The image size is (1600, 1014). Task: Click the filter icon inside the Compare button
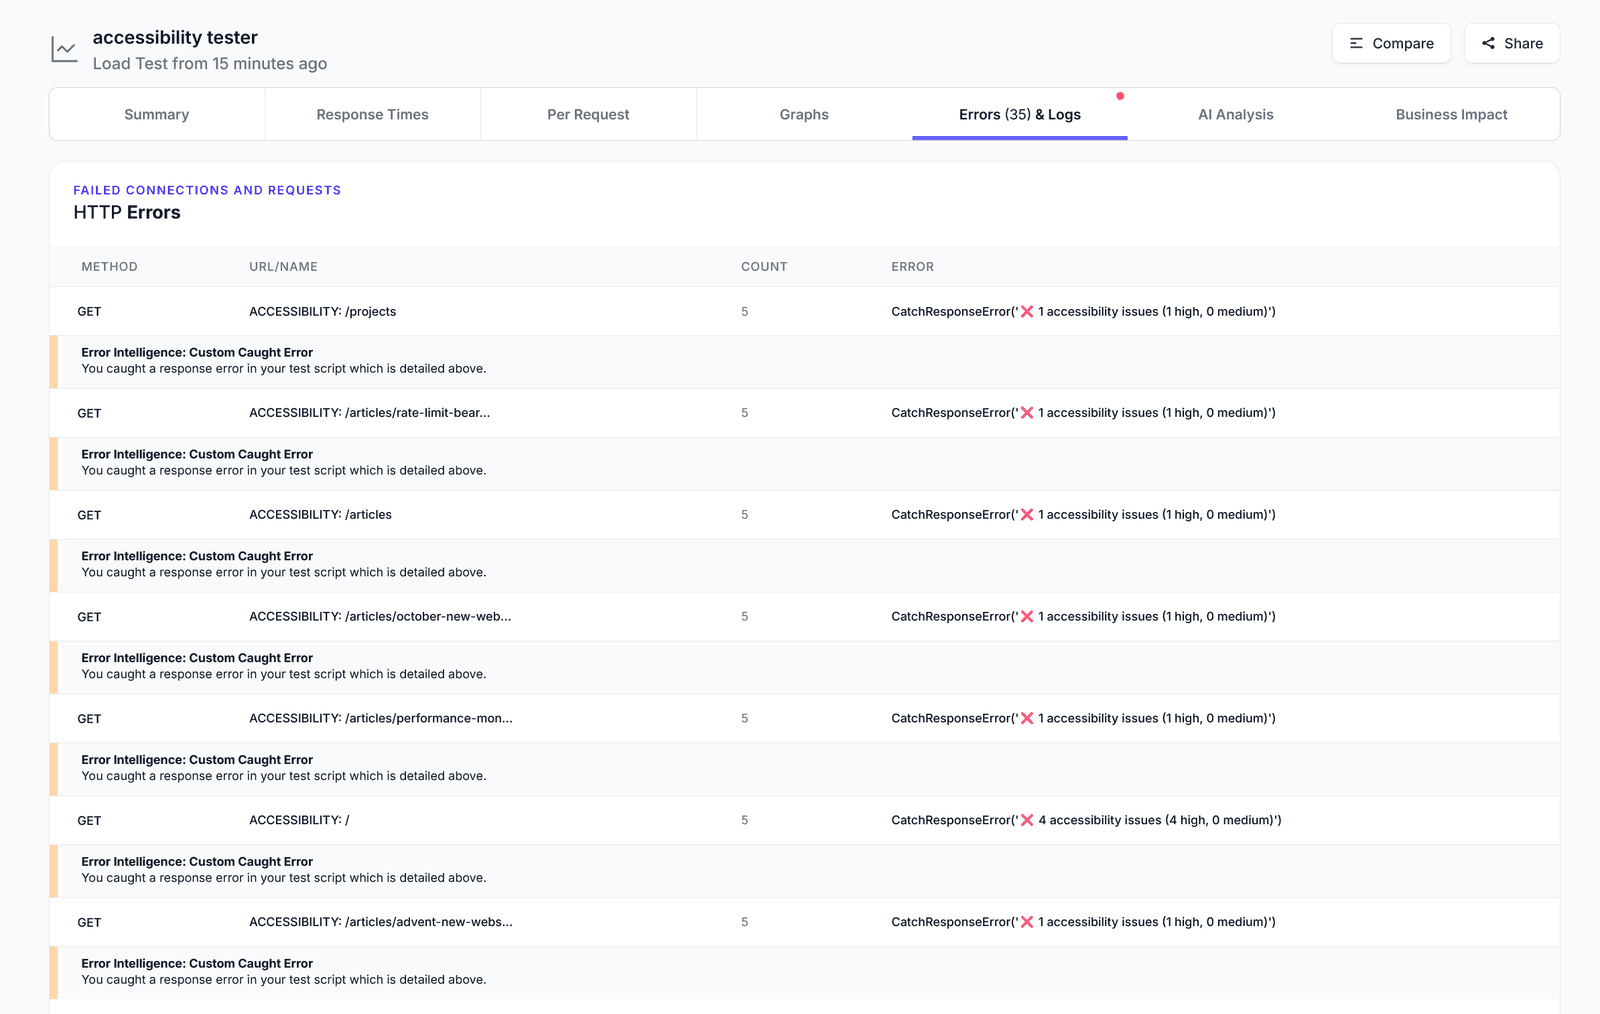click(x=1356, y=43)
